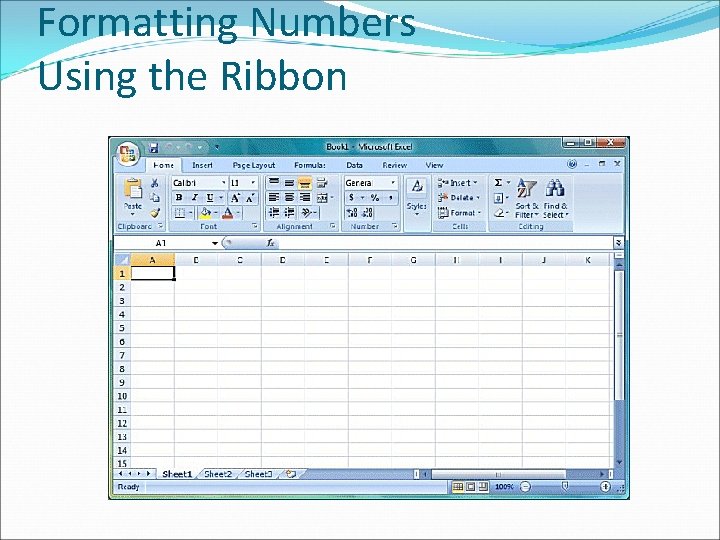This screenshot has height=540, width=720.
Task: Click the Office button logo
Action: coord(128,153)
